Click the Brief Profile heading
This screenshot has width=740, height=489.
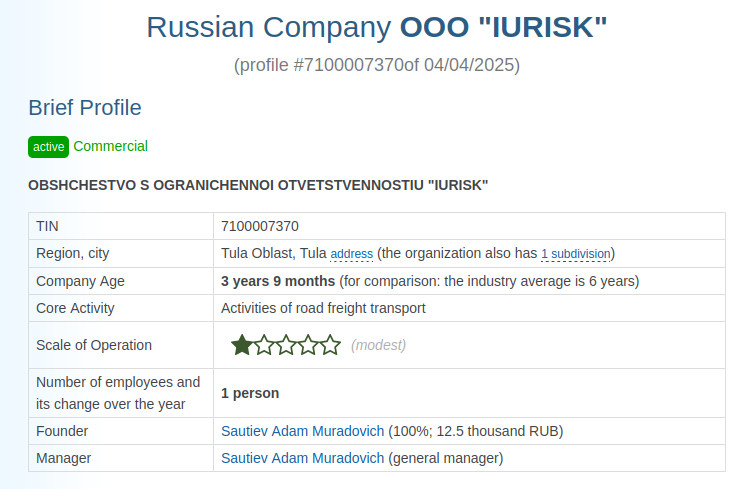coord(85,108)
